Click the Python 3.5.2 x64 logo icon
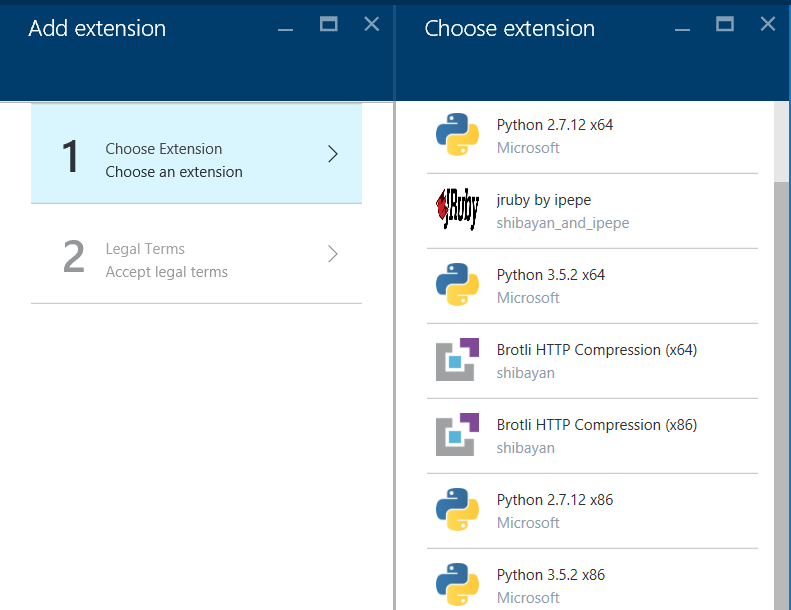Image resolution: width=791 pixels, height=610 pixels. pyautogui.click(x=457, y=284)
